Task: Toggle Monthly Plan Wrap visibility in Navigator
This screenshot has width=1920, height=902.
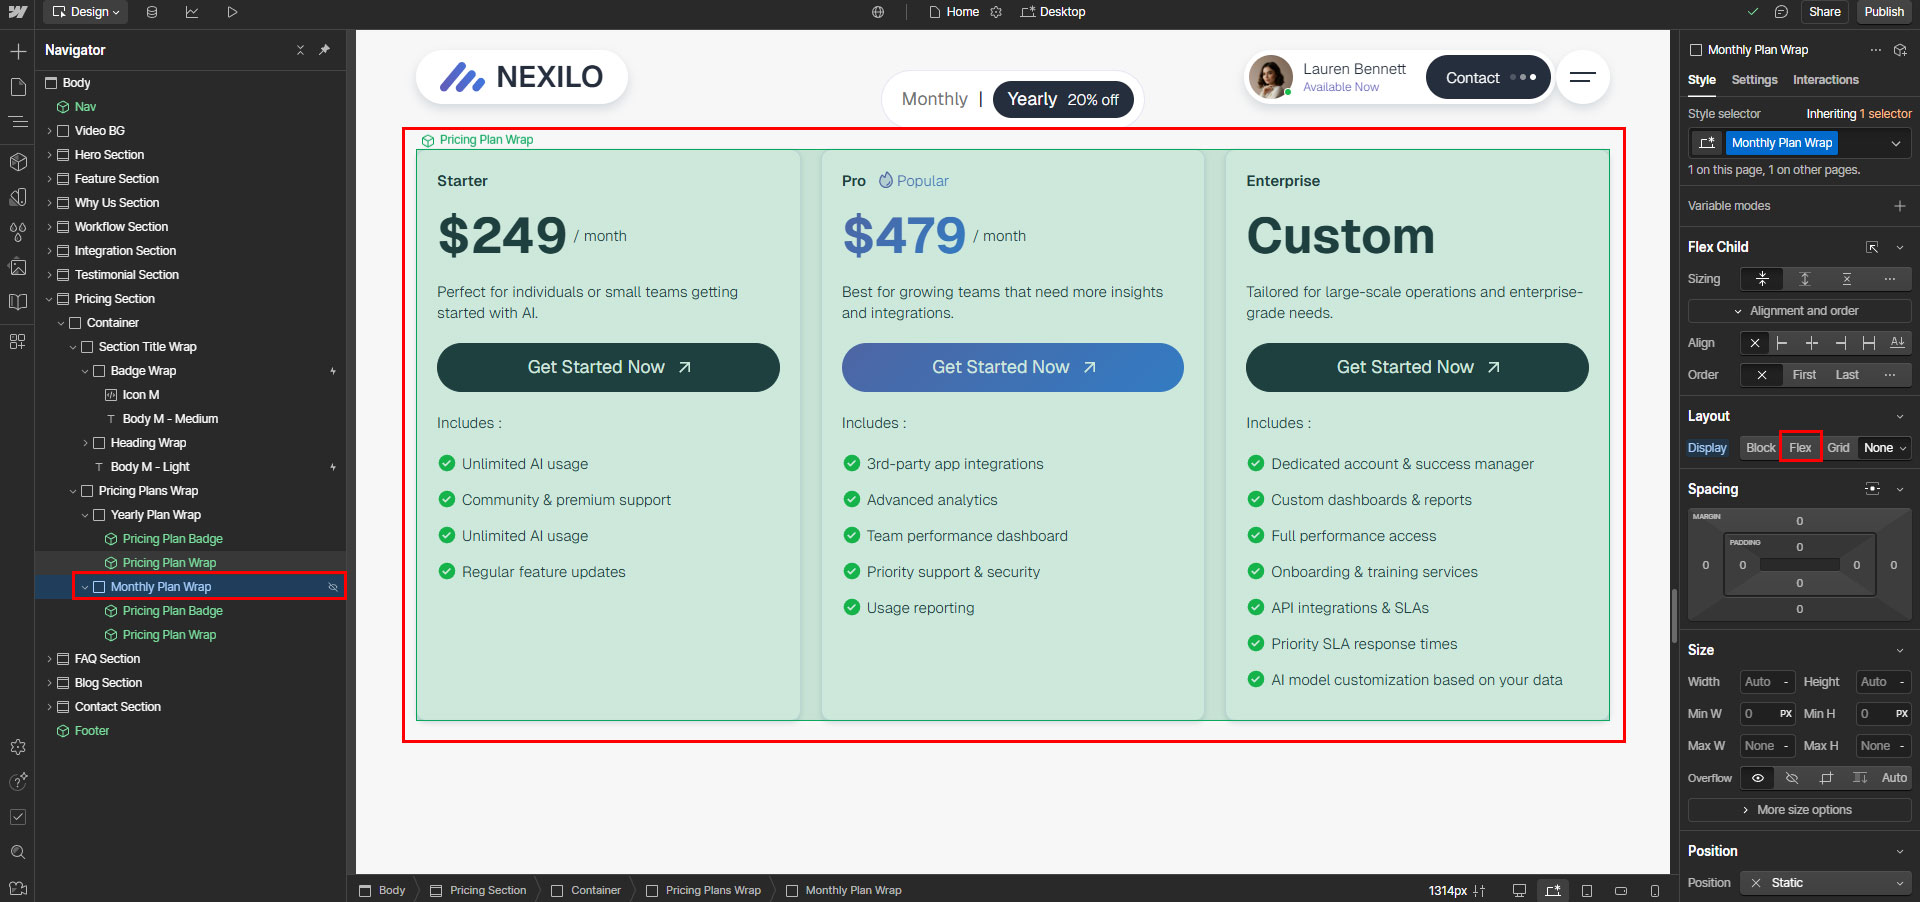Action: coord(333,587)
